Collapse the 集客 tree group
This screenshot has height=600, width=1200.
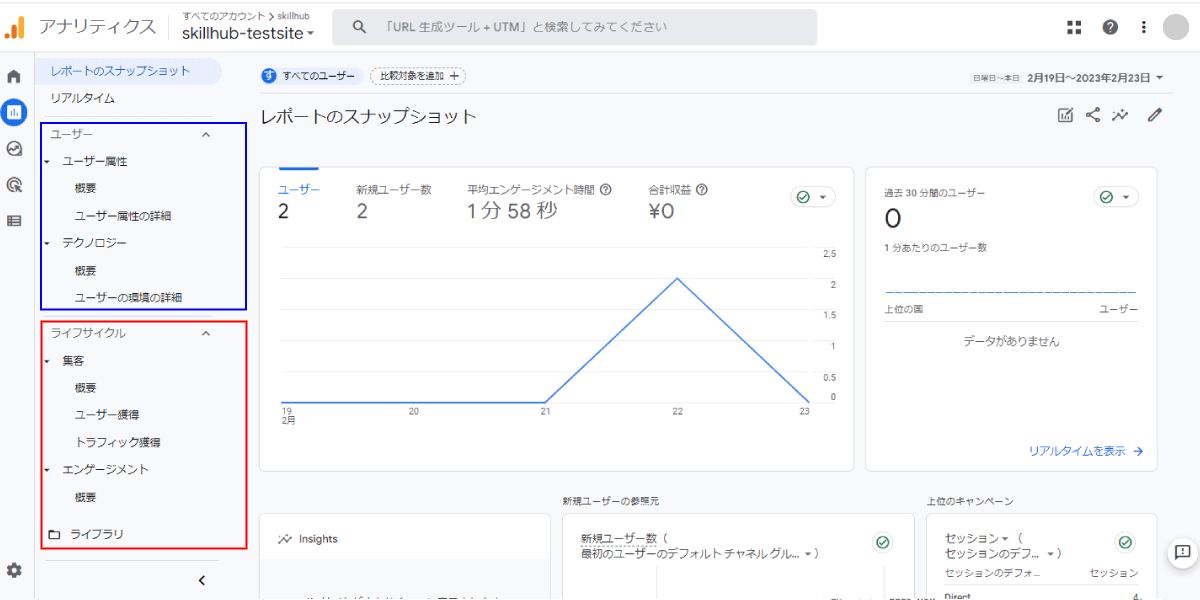[x=47, y=360]
